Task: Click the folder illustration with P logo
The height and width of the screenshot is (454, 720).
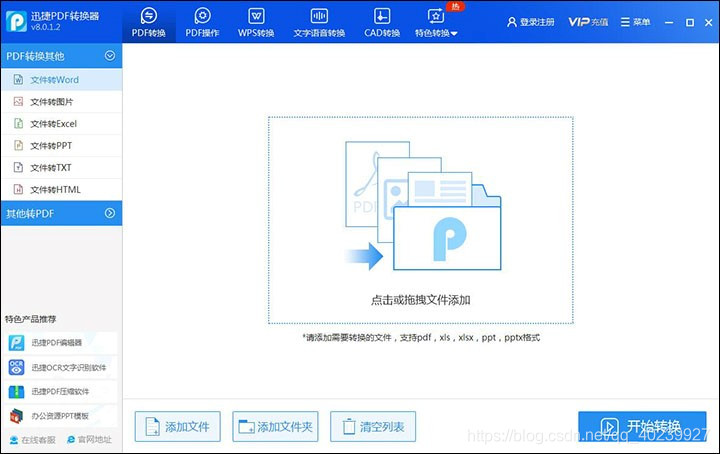Action: coord(447,238)
